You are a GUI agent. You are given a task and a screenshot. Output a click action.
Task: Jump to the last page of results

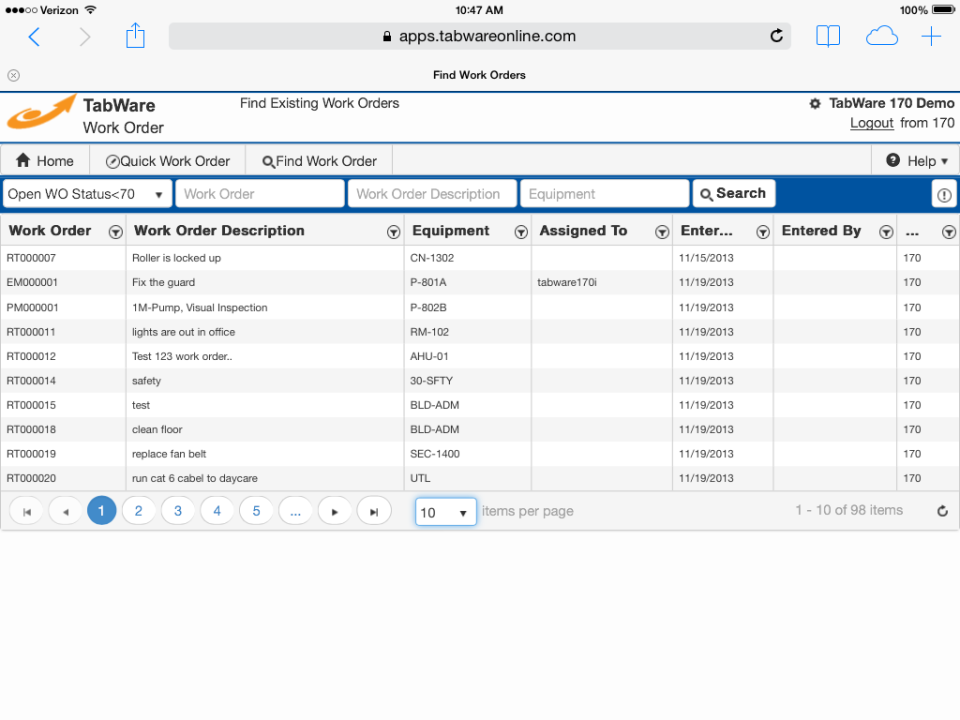[372, 510]
